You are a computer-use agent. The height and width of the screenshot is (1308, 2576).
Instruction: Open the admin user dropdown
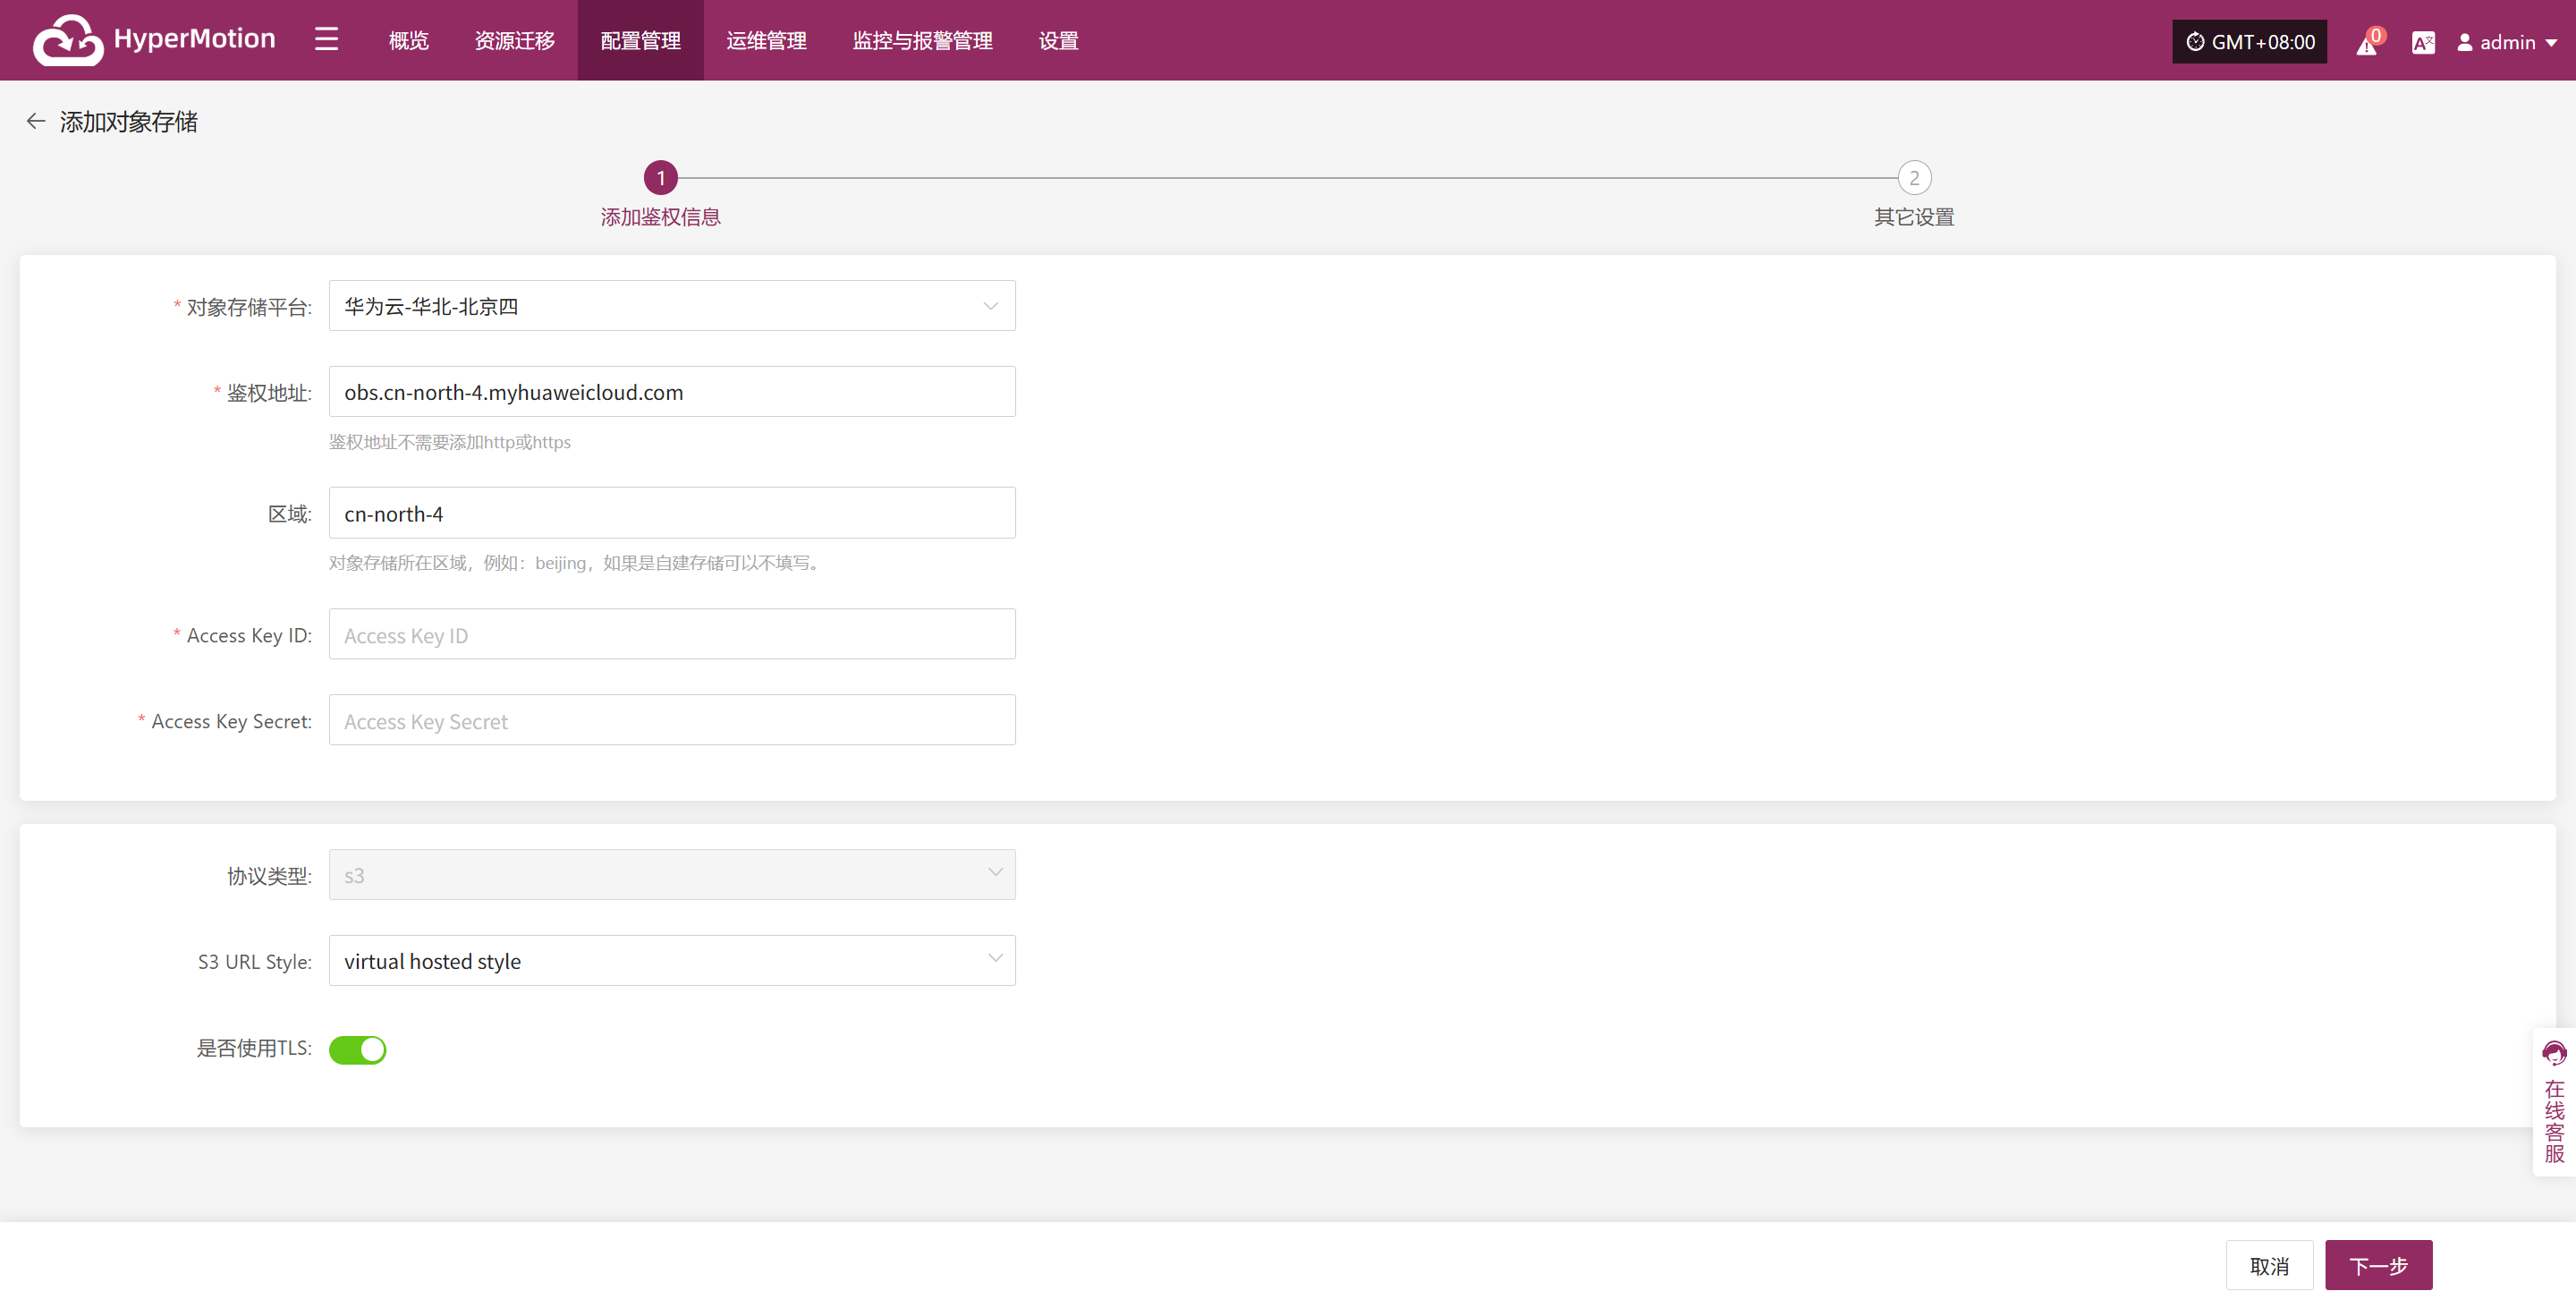[2507, 42]
